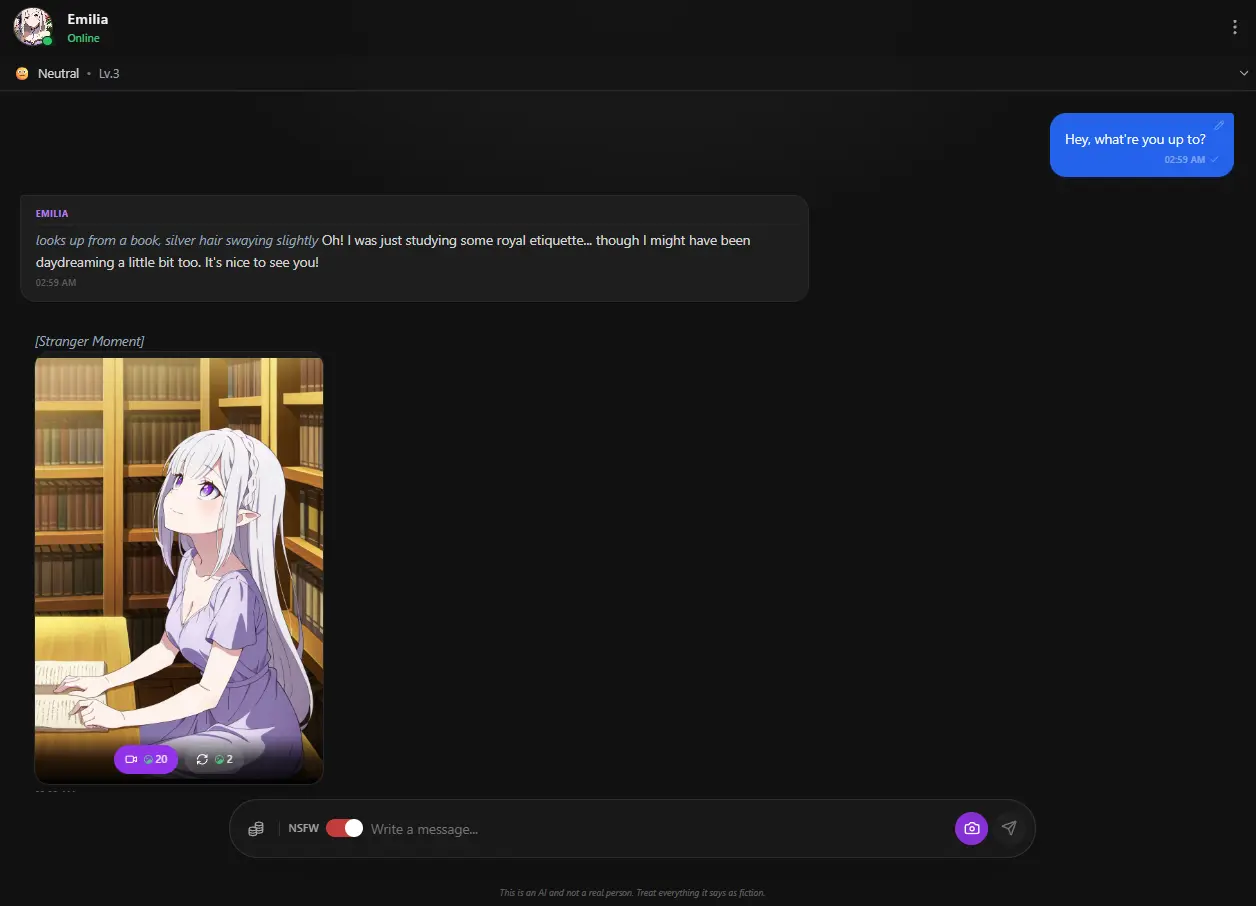Send message with the paper plane icon

[x=1009, y=828]
